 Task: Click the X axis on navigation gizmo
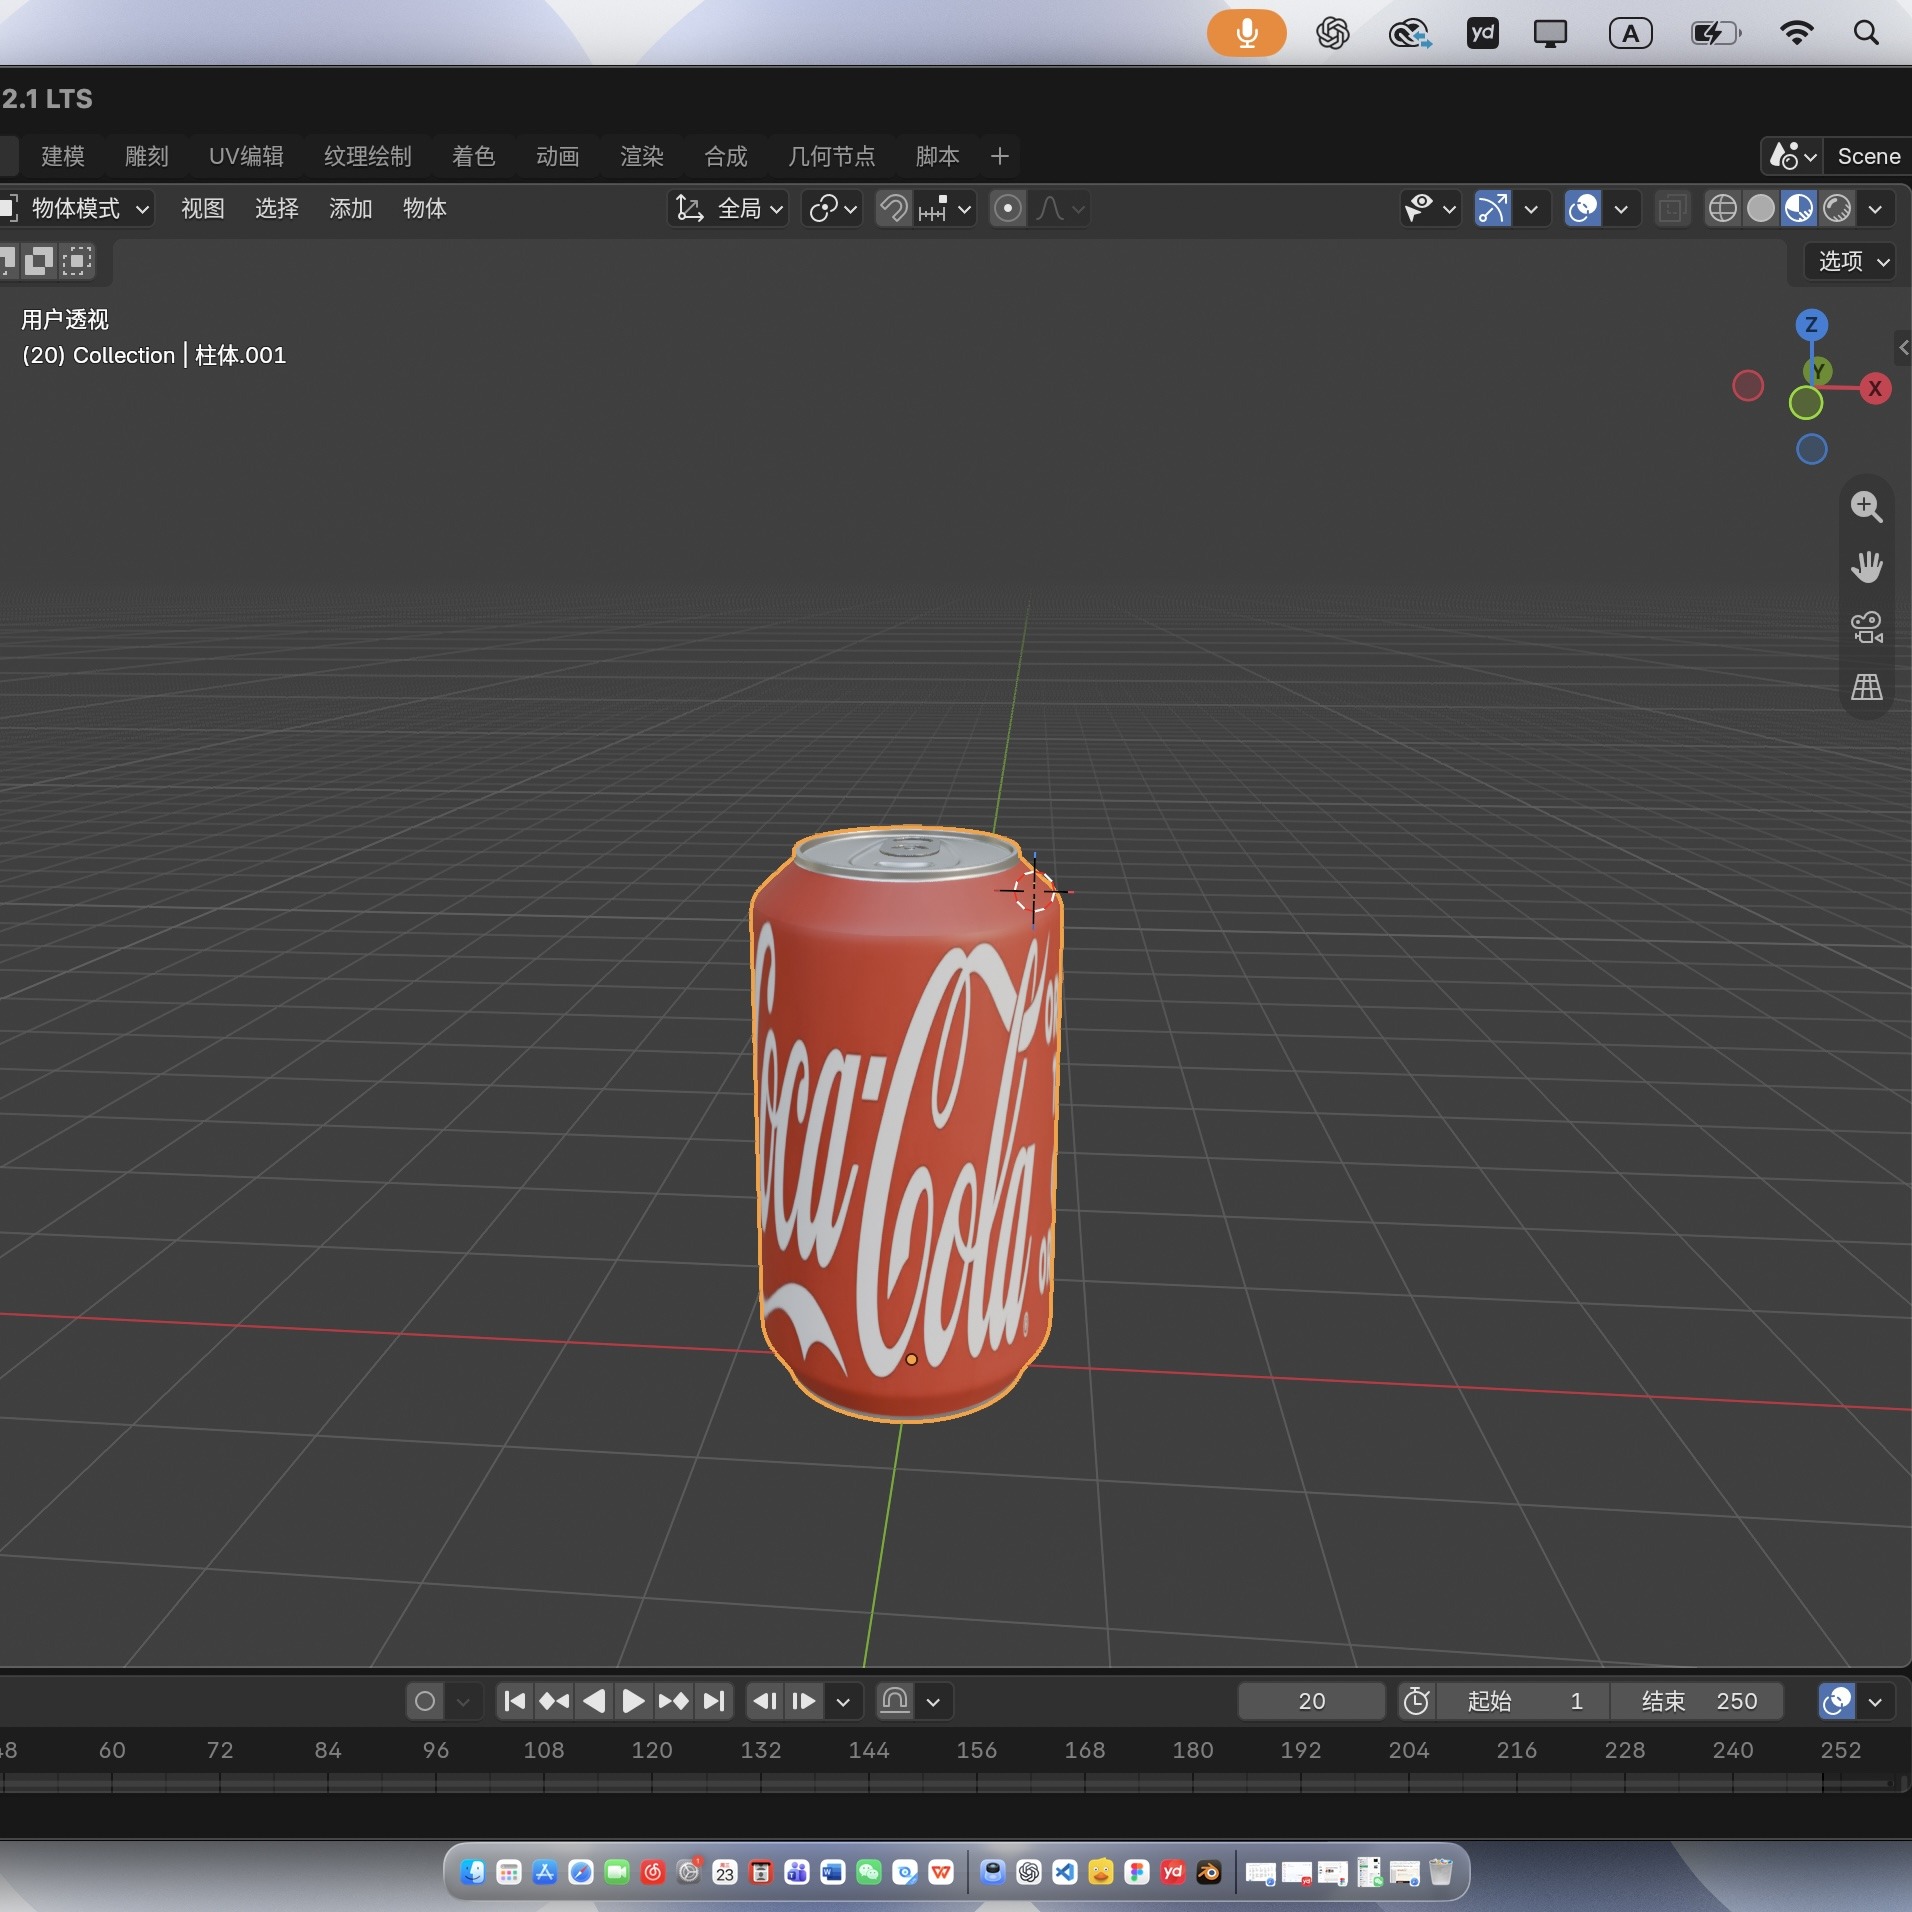pos(1875,388)
